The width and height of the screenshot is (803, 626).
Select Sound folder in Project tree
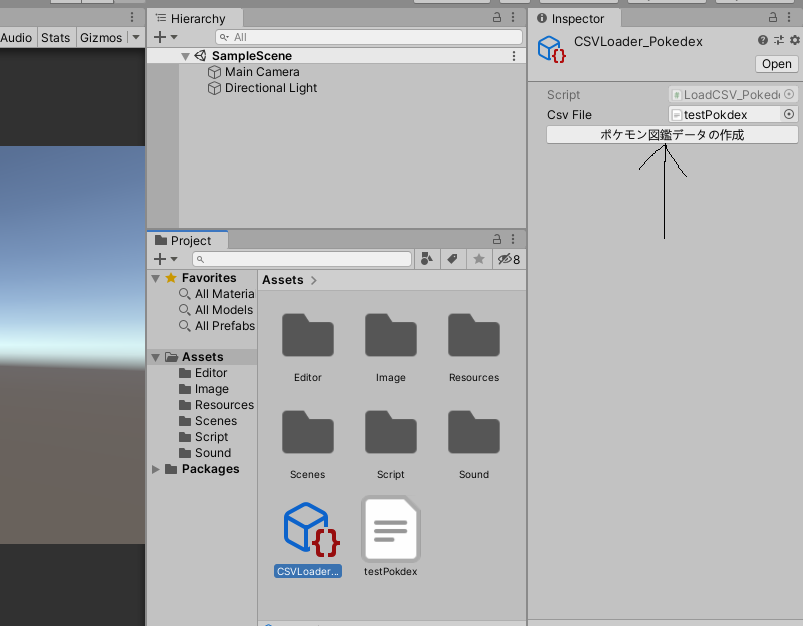tap(205, 452)
